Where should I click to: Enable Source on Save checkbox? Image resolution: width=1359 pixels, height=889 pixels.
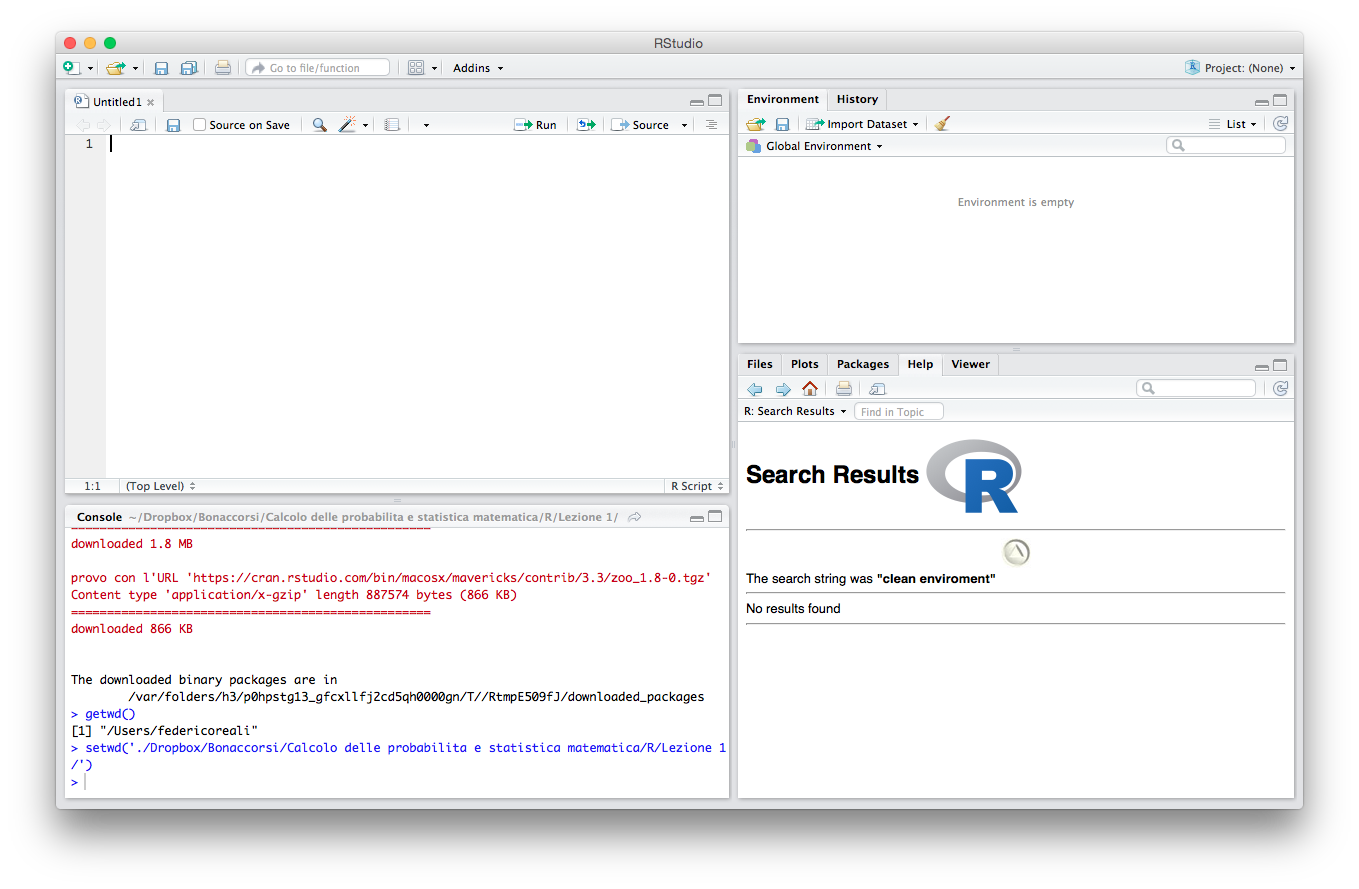coord(199,125)
